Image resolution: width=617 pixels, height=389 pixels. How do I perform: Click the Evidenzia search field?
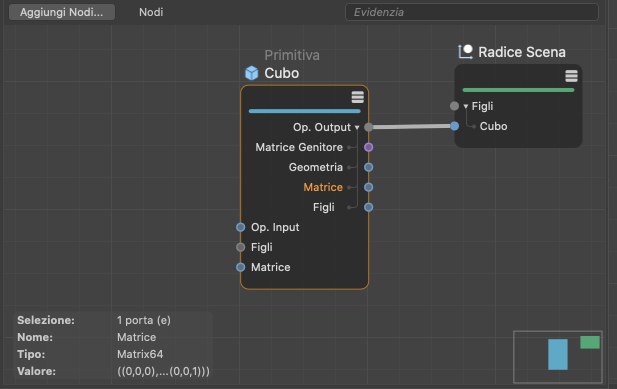pyautogui.click(x=472, y=12)
